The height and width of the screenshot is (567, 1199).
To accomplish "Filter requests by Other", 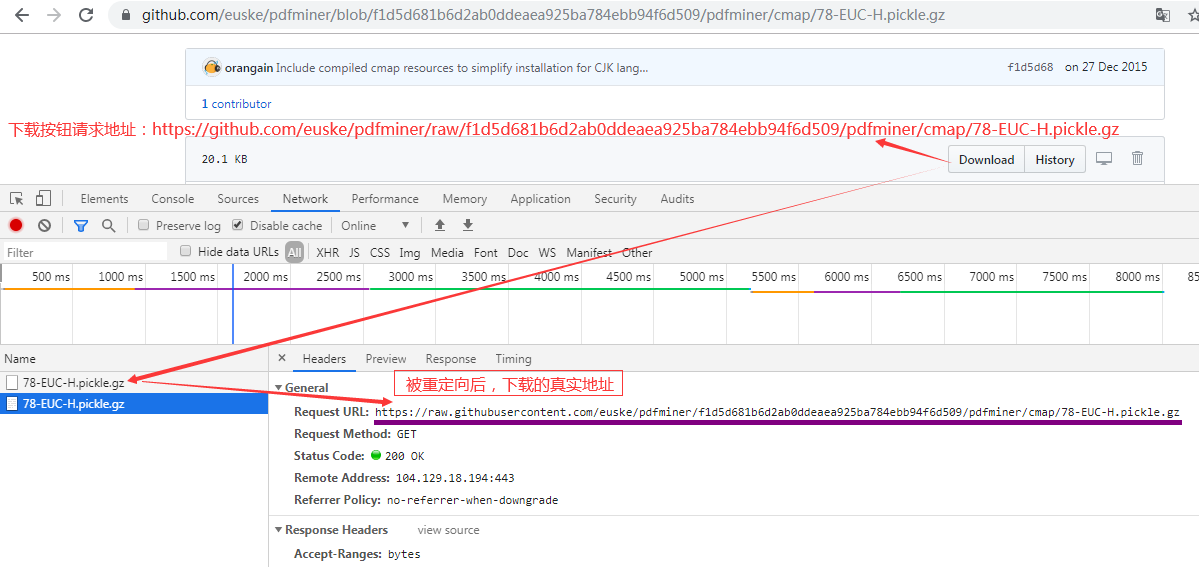I will coord(637,253).
